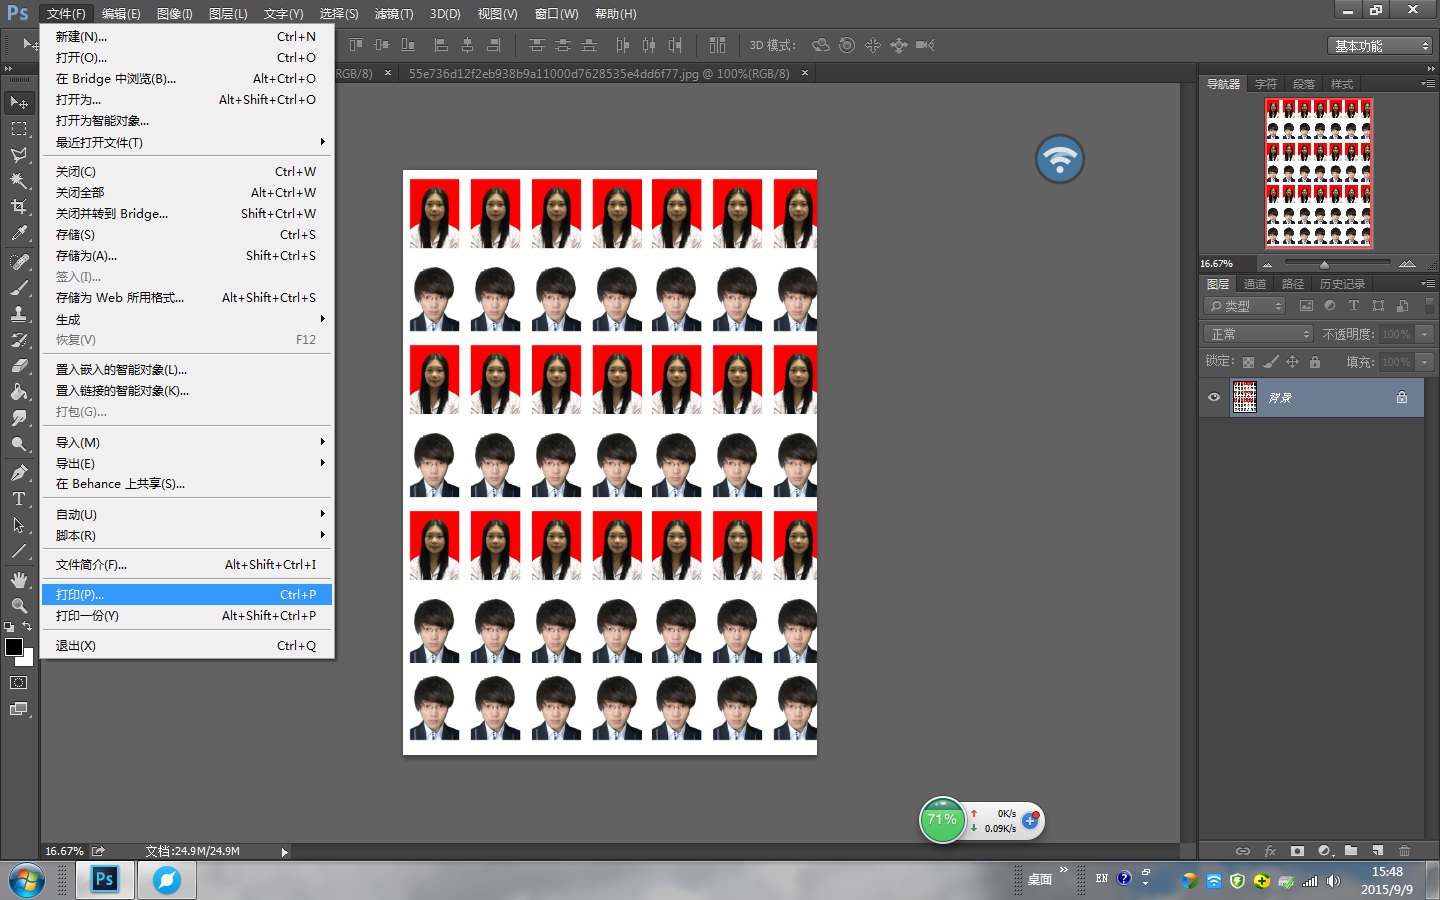Viewport: 1440px width, 900px height.
Task: Select the Path Selection tool
Action: tap(19, 525)
